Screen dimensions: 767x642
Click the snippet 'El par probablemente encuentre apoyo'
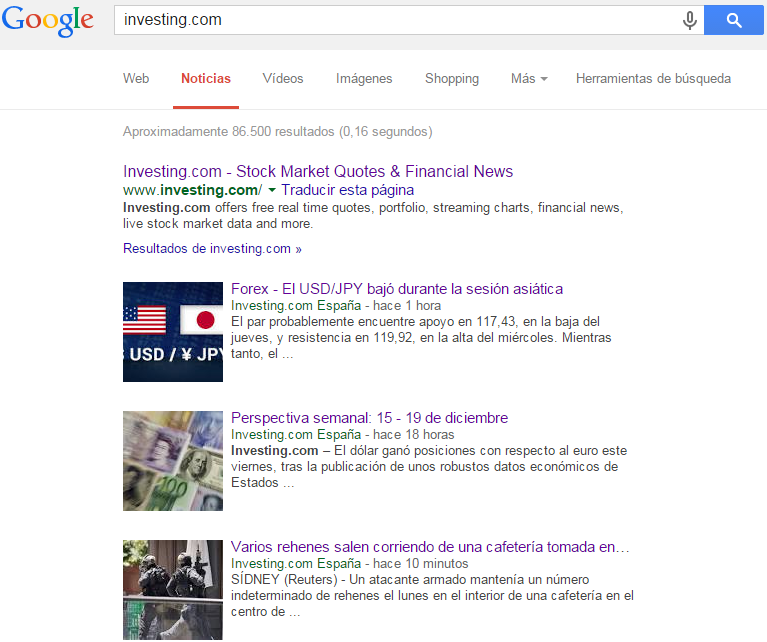tap(421, 338)
